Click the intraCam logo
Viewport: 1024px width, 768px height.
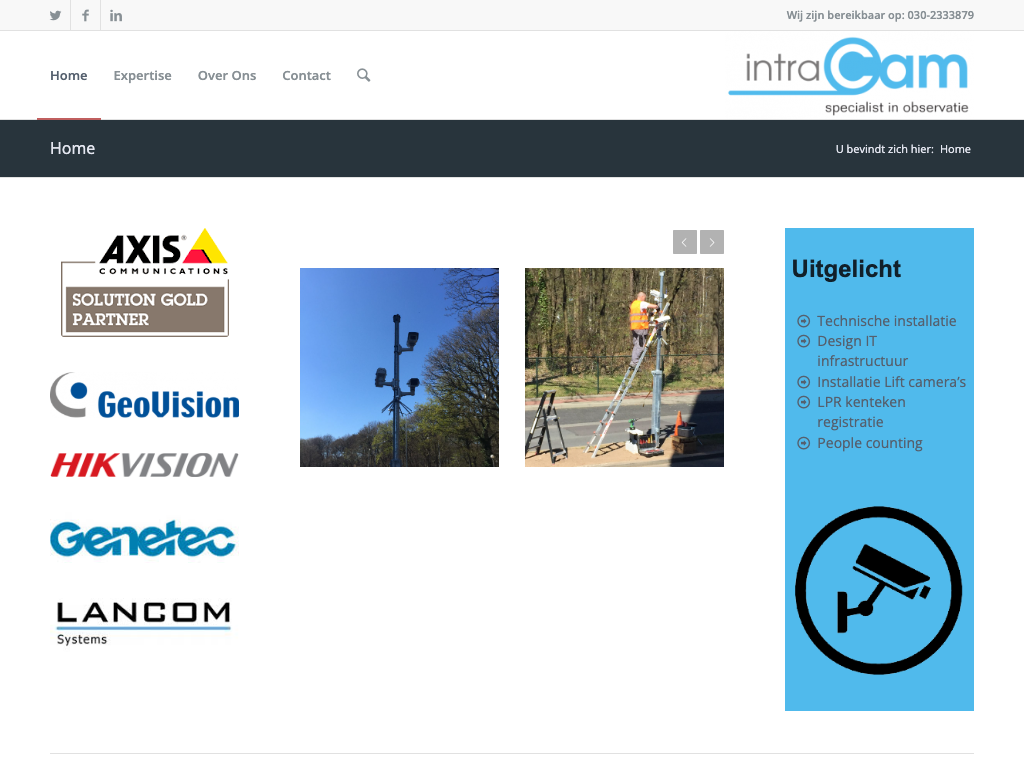tap(849, 76)
